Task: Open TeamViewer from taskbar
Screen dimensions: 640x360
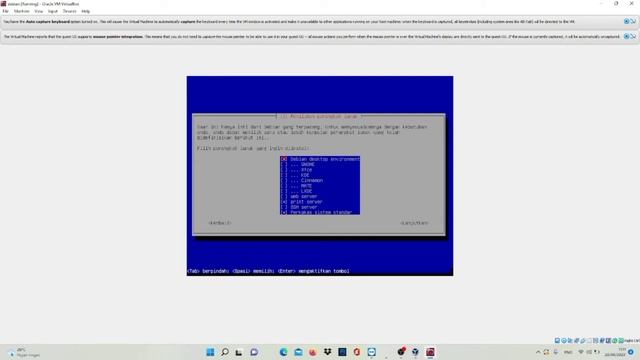Action: (x=371, y=352)
